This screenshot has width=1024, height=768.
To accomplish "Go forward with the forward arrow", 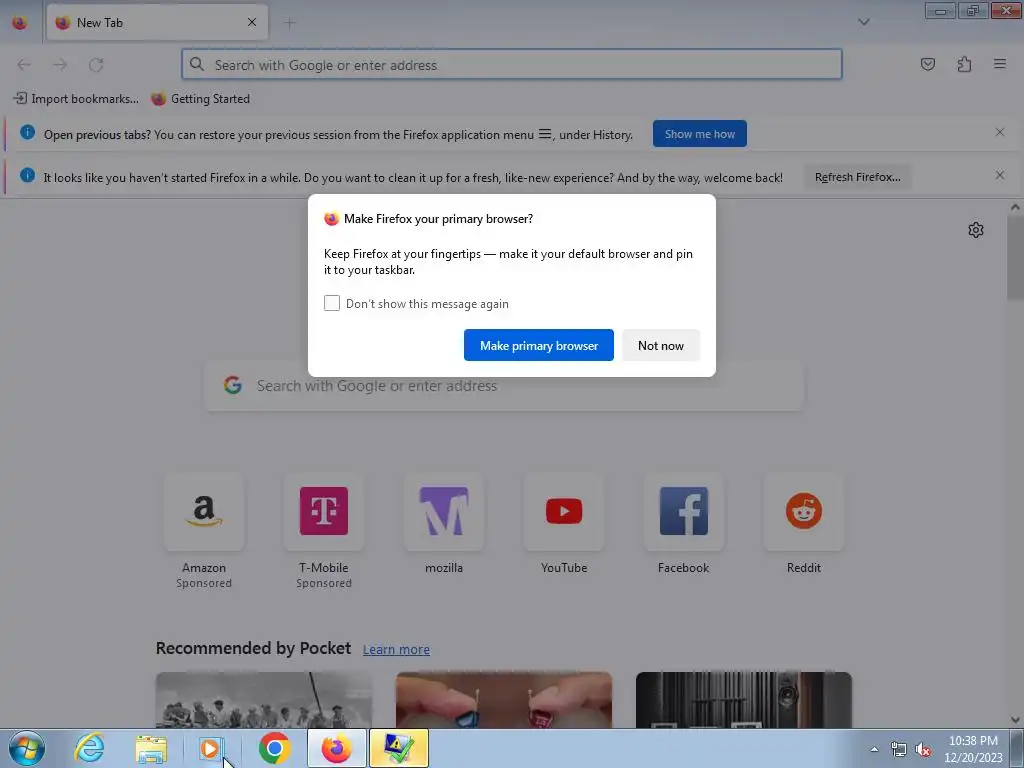I will [60, 65].
